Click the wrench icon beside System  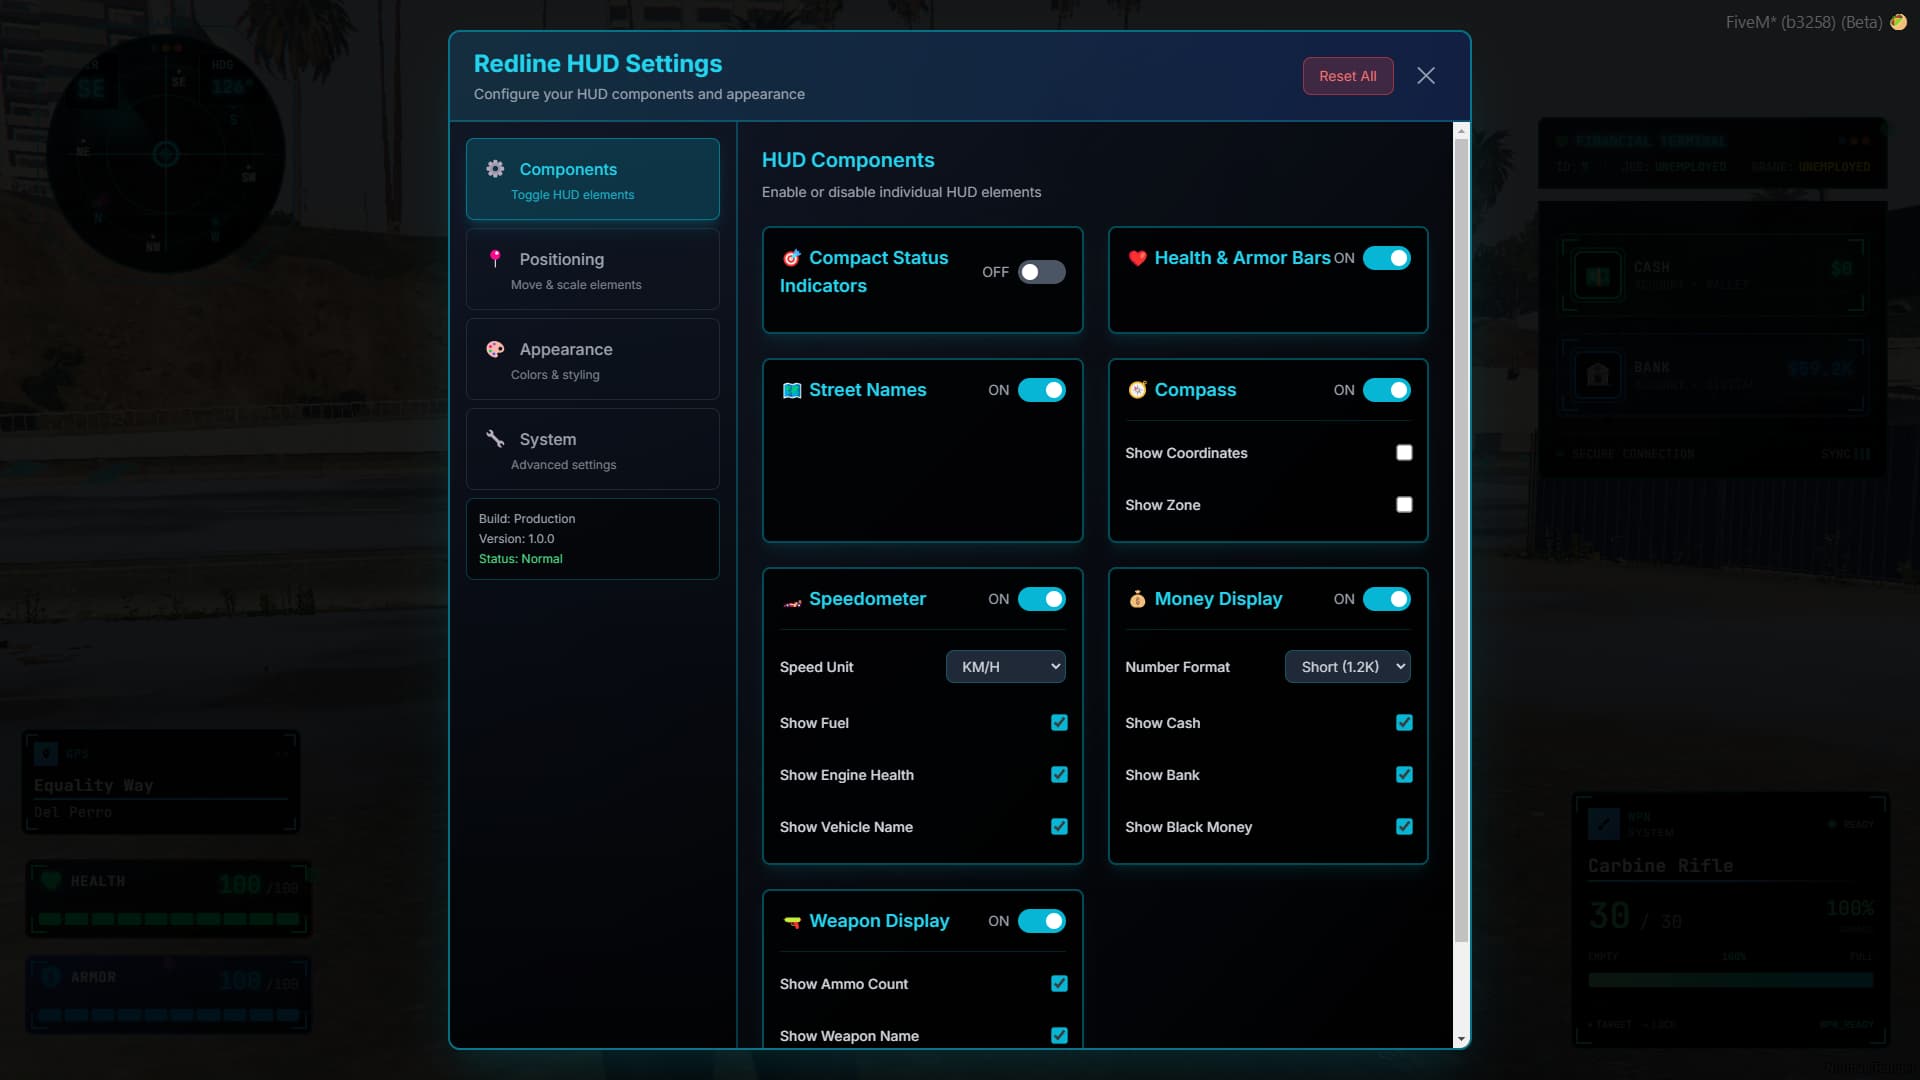(x=495, y=438)
